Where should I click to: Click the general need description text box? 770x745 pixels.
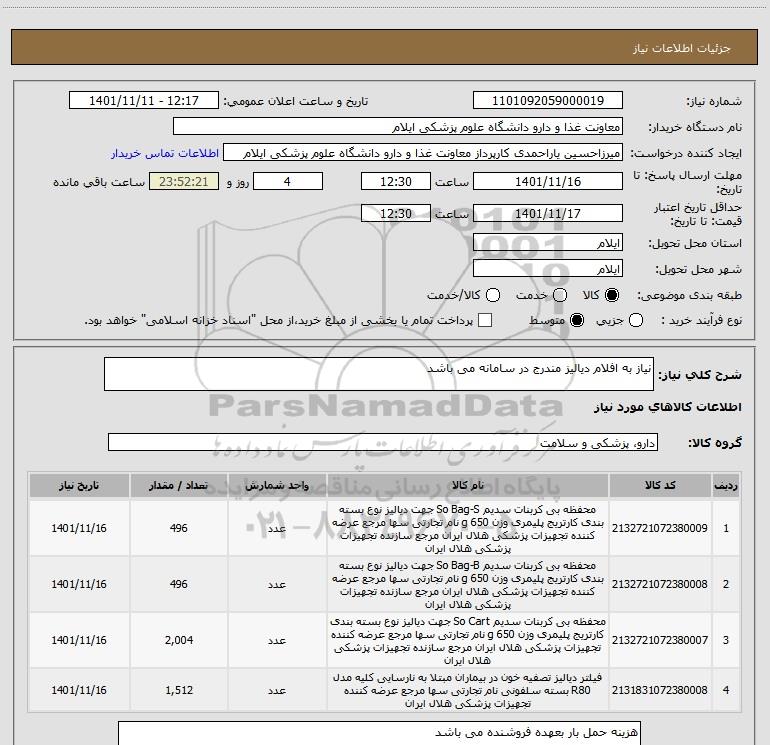(x=379, y=374)
